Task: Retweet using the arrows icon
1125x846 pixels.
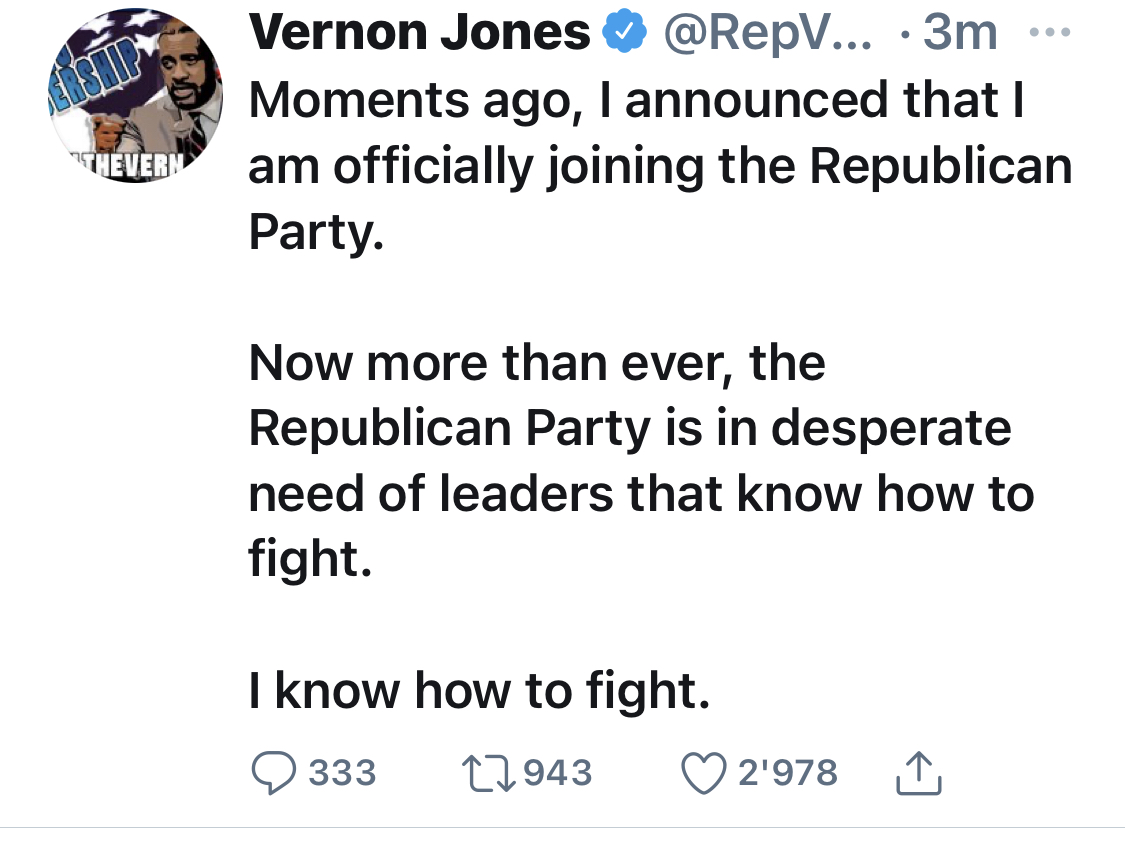Action: [489, 773]
